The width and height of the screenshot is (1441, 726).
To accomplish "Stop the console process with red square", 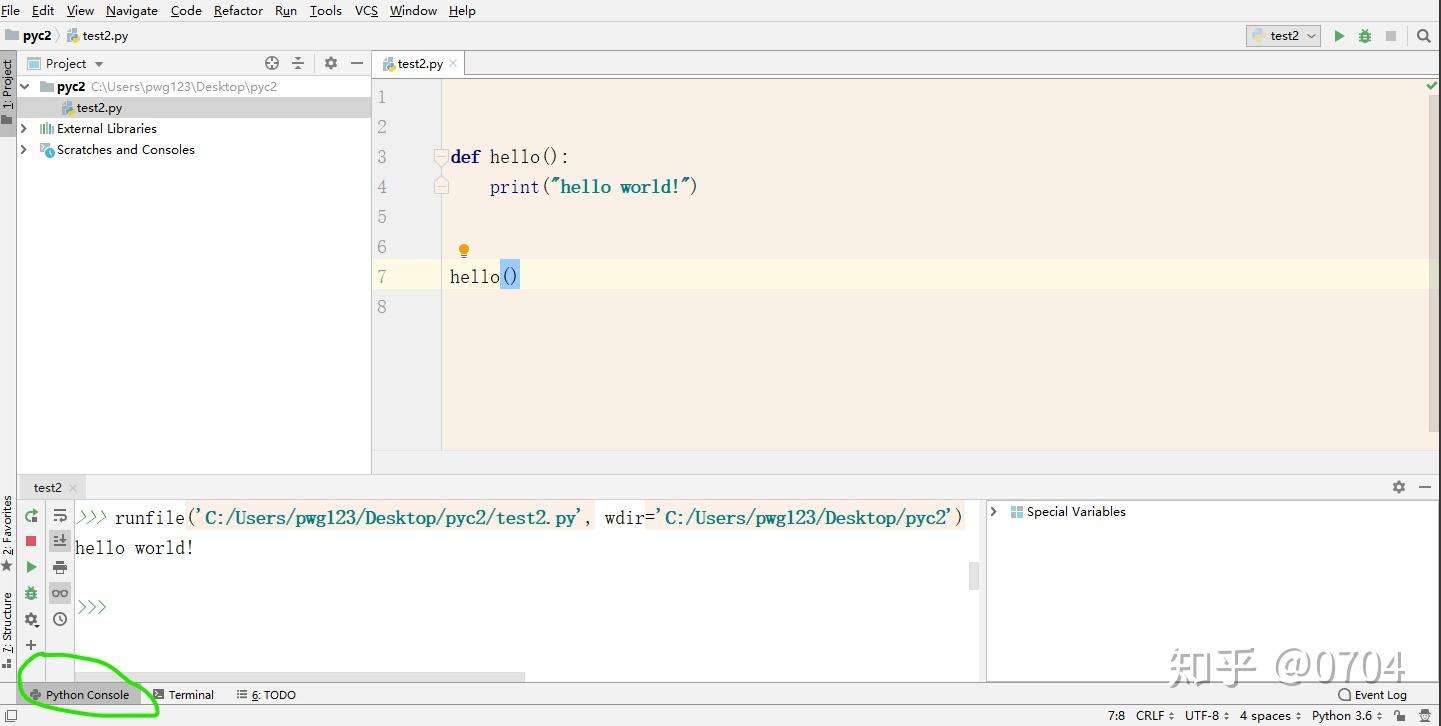I will tap(31, 540).
